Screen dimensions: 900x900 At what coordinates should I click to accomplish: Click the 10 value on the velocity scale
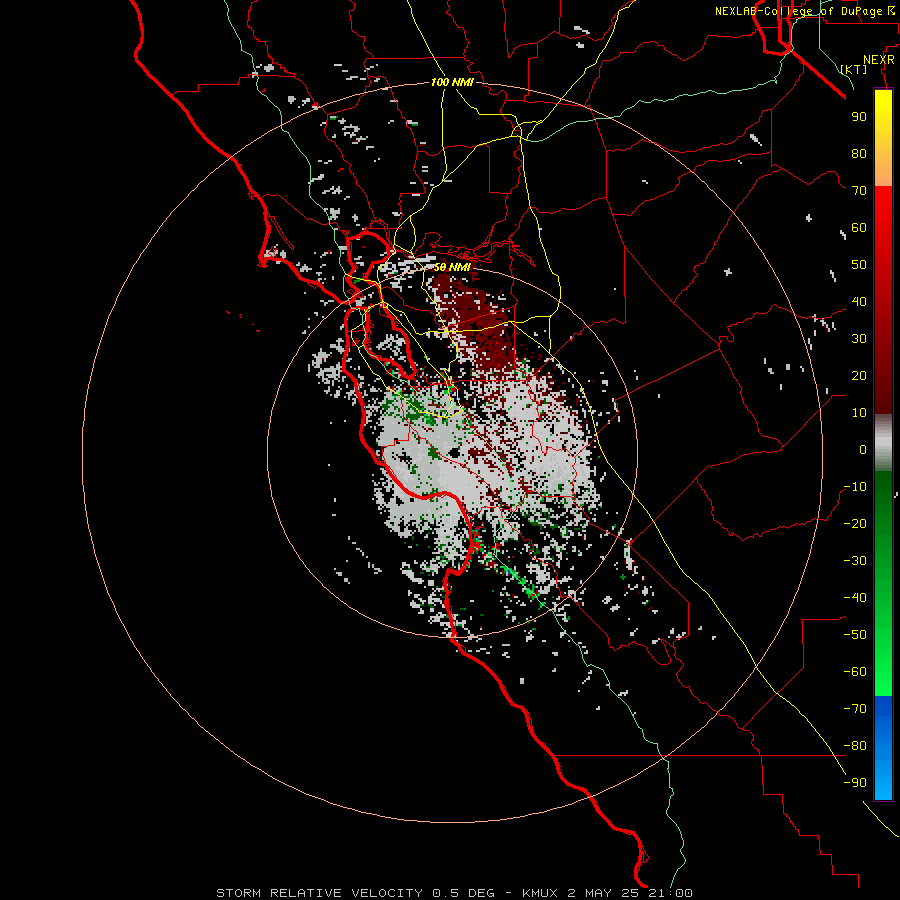(859, 413)
